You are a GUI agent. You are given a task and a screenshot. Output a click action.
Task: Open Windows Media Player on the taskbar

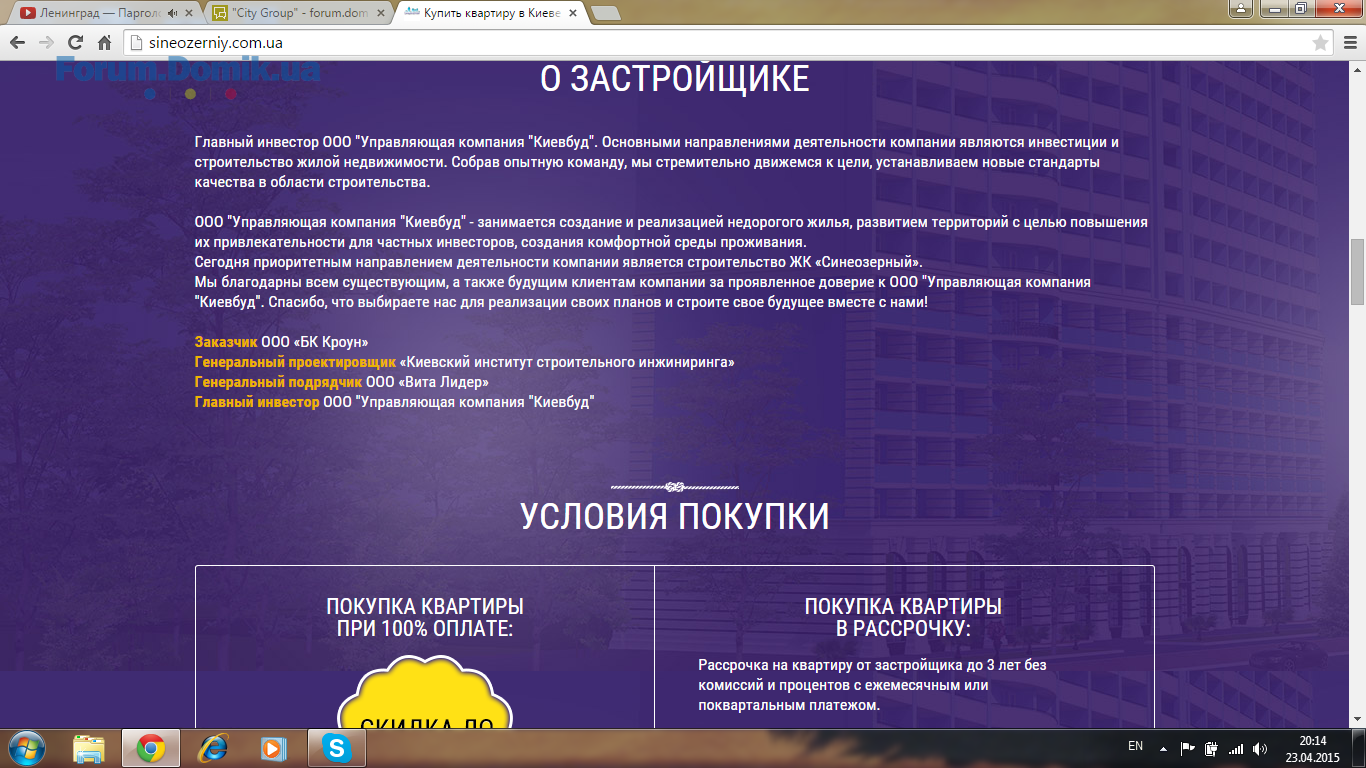(x=275, y=748)
